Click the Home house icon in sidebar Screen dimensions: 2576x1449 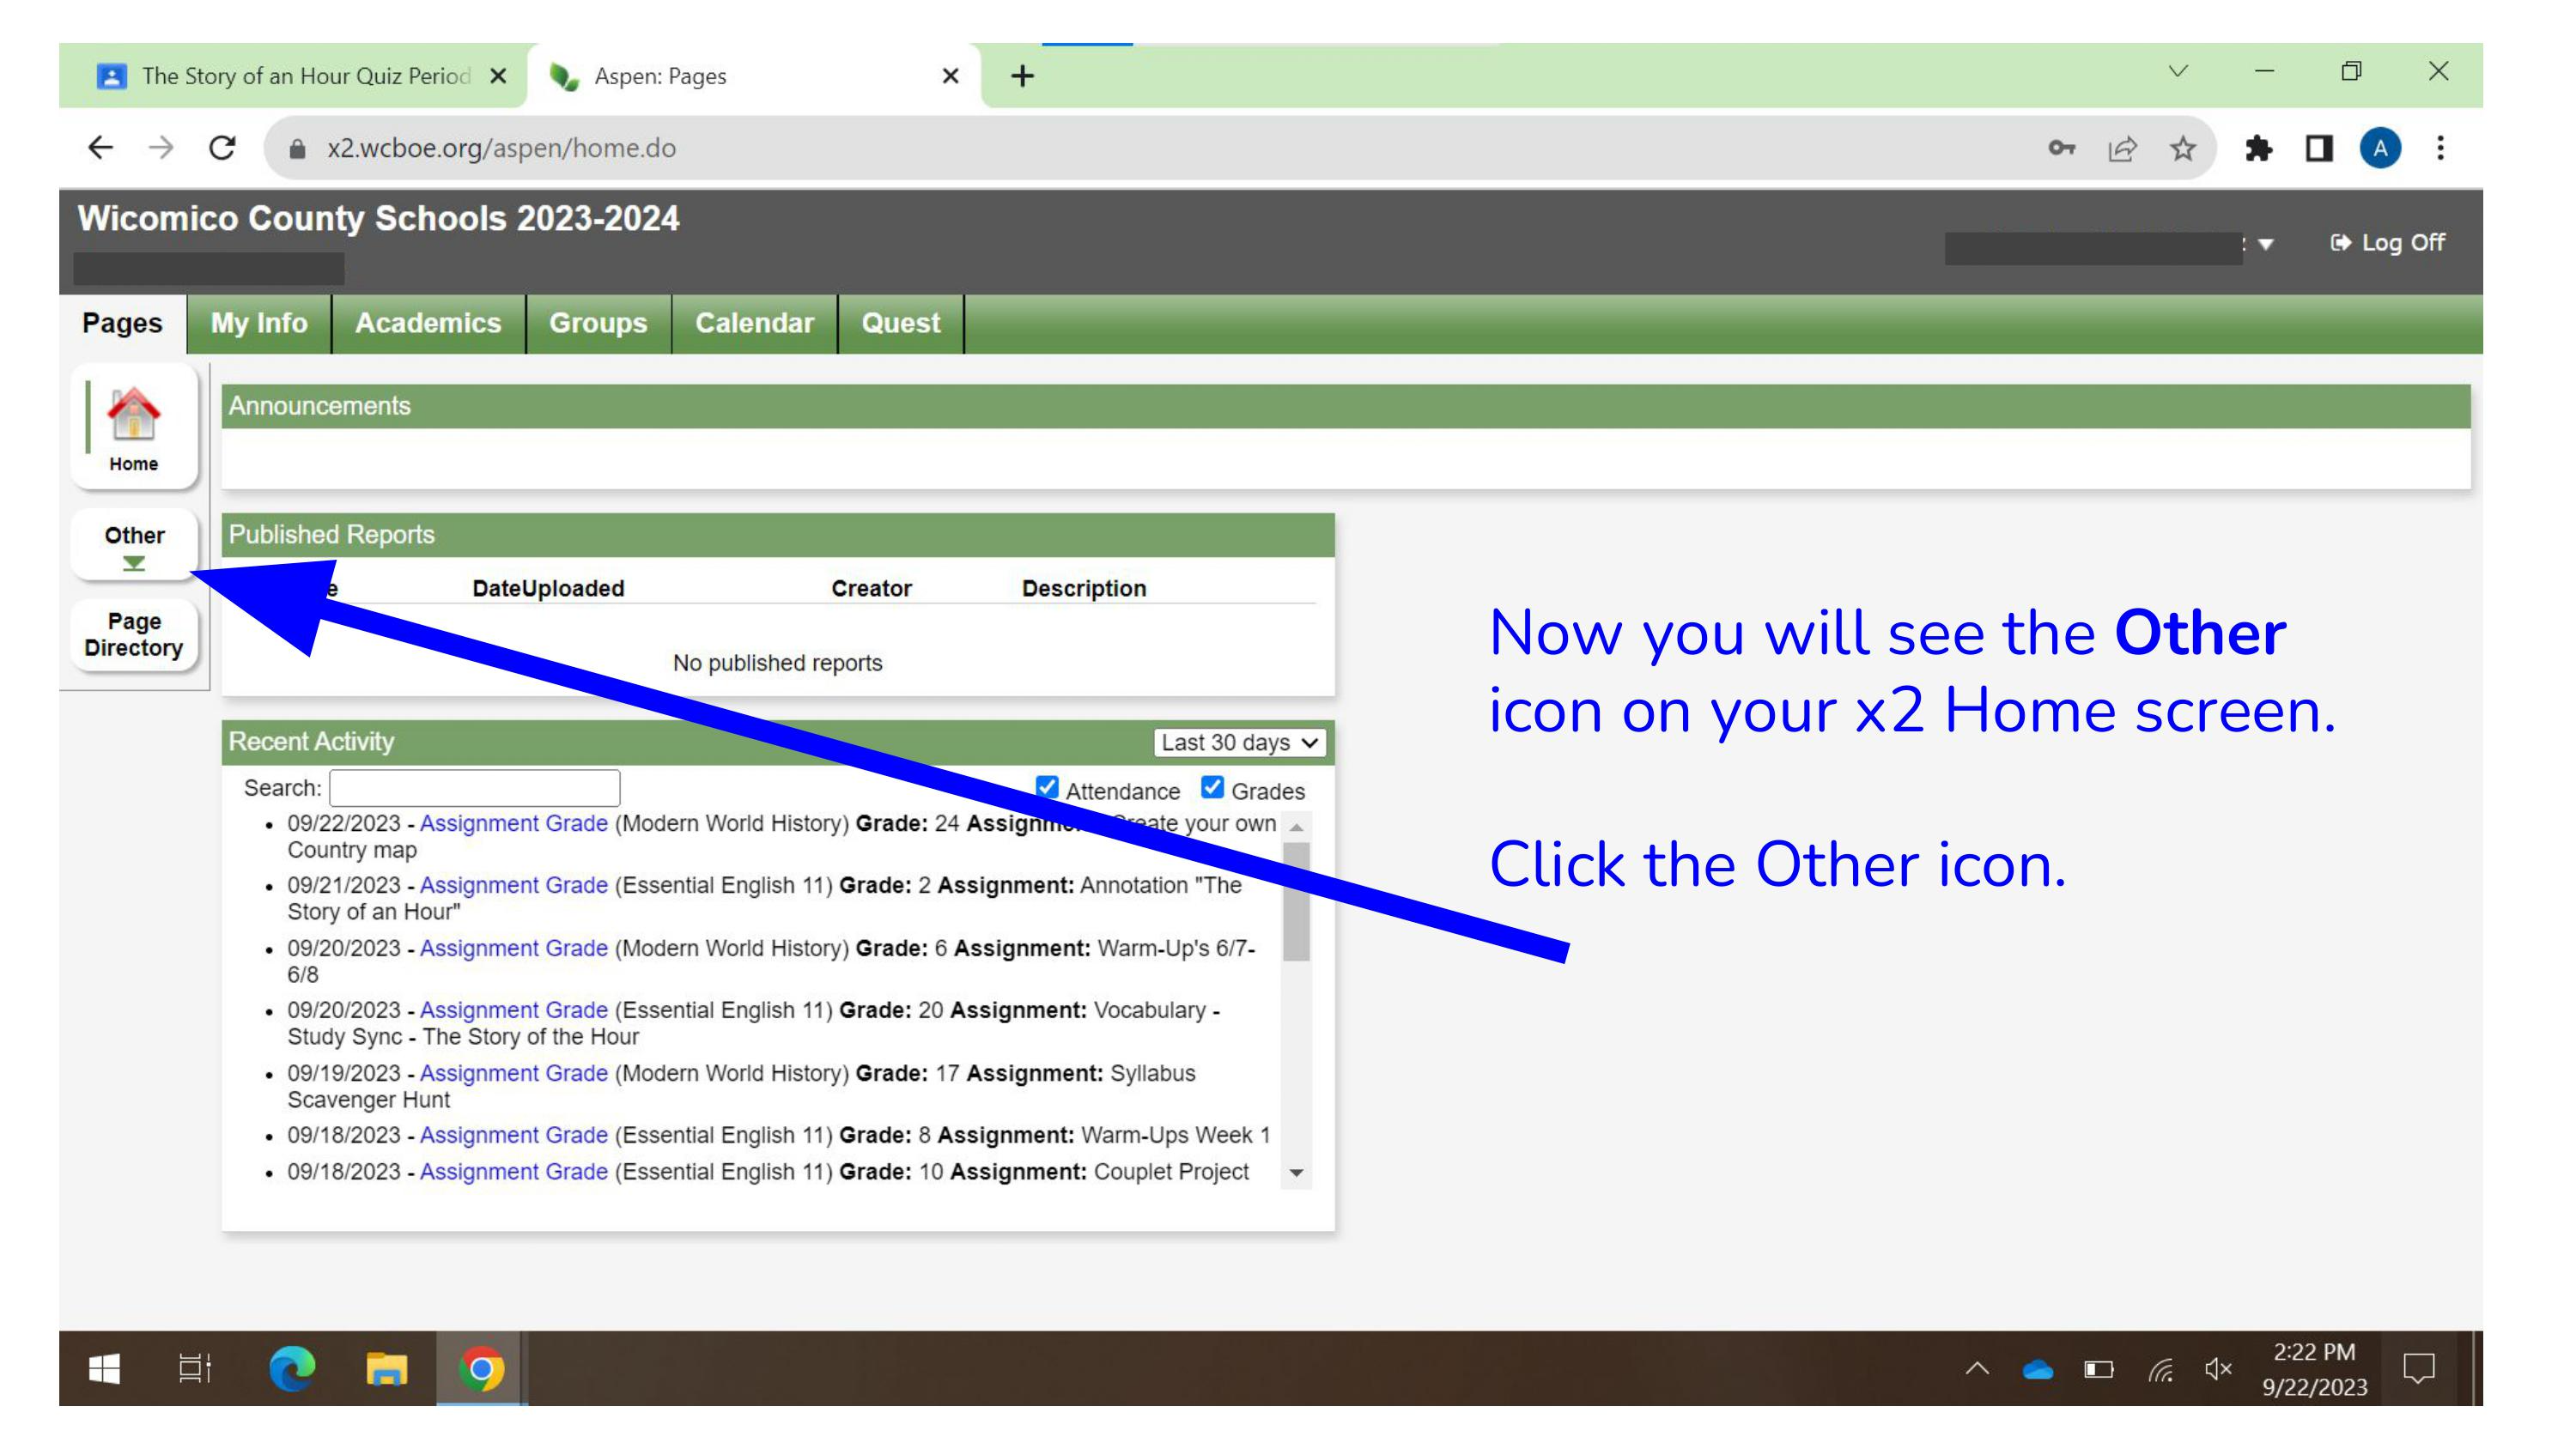[x=133, y=415]
